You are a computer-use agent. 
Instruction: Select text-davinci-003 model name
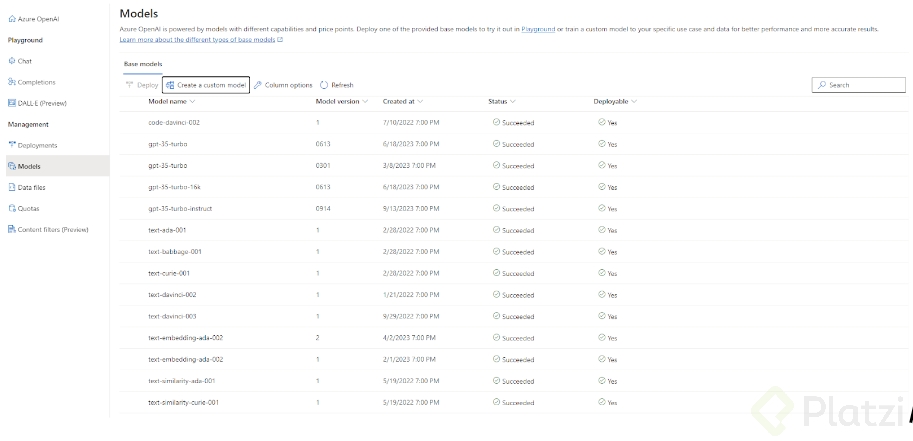tap(172, 316)
